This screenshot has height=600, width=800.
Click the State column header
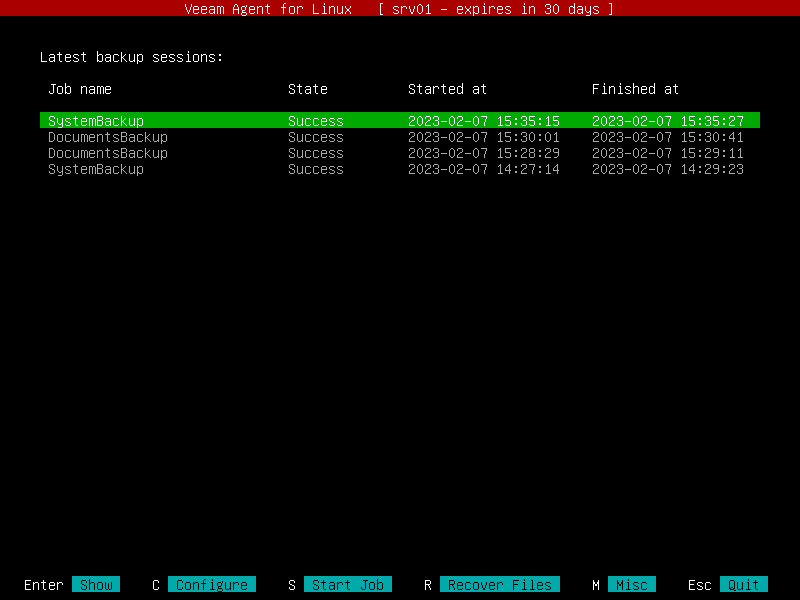[x=308, y=89]
